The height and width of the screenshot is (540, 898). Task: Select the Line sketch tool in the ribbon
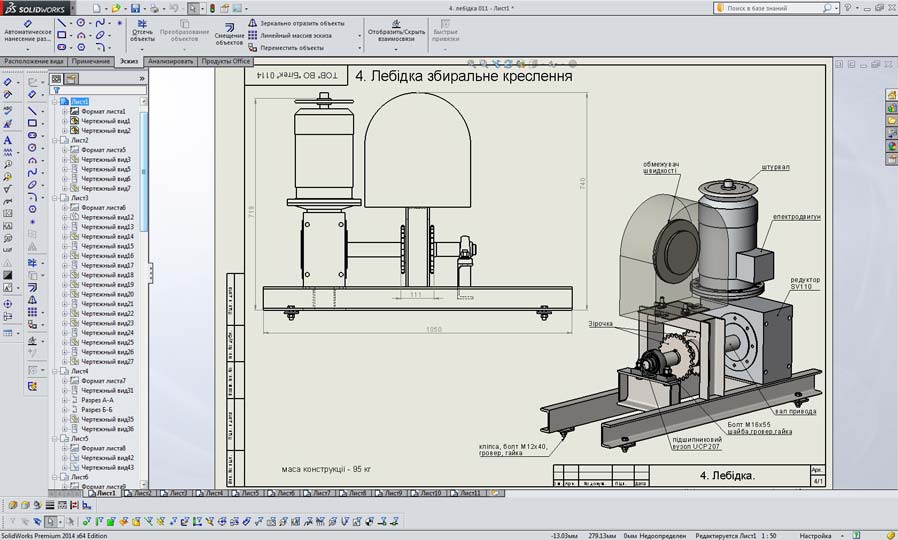tap(61, 23)
